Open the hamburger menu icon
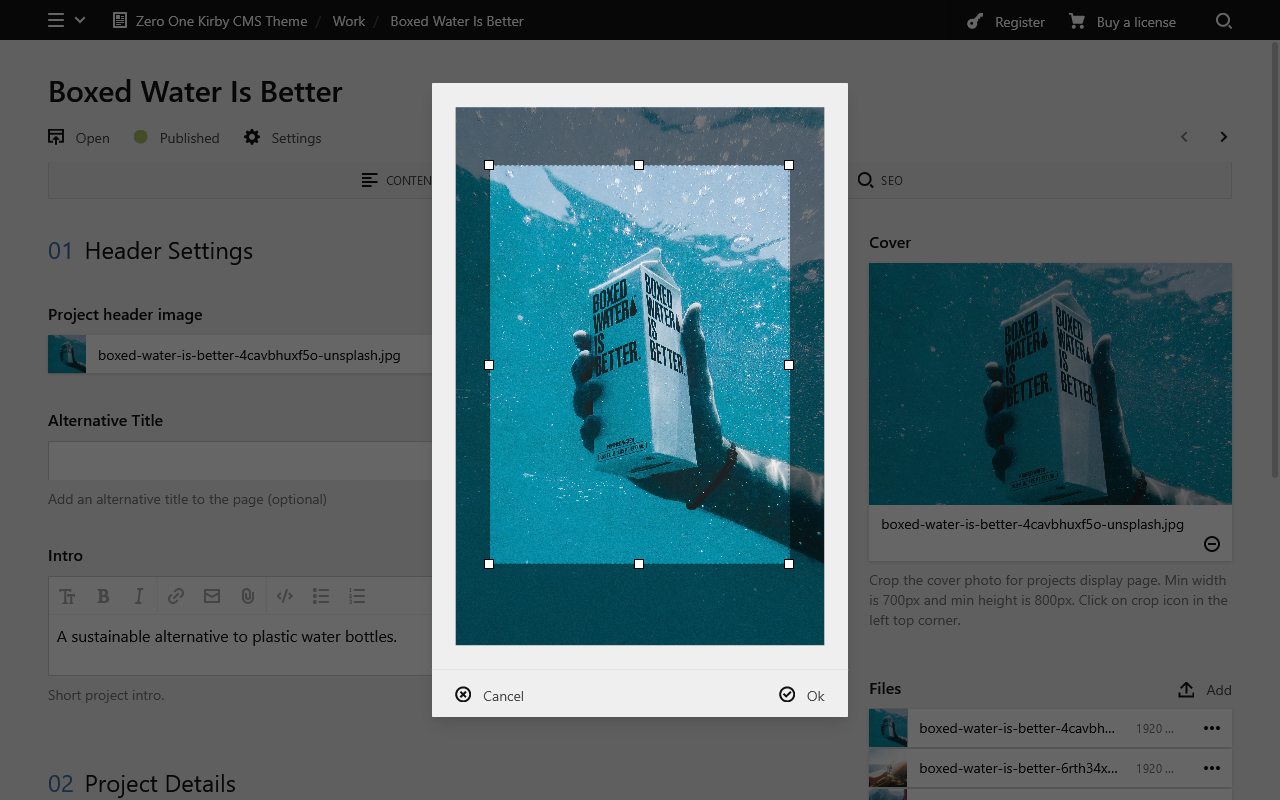 click(56, 20)
